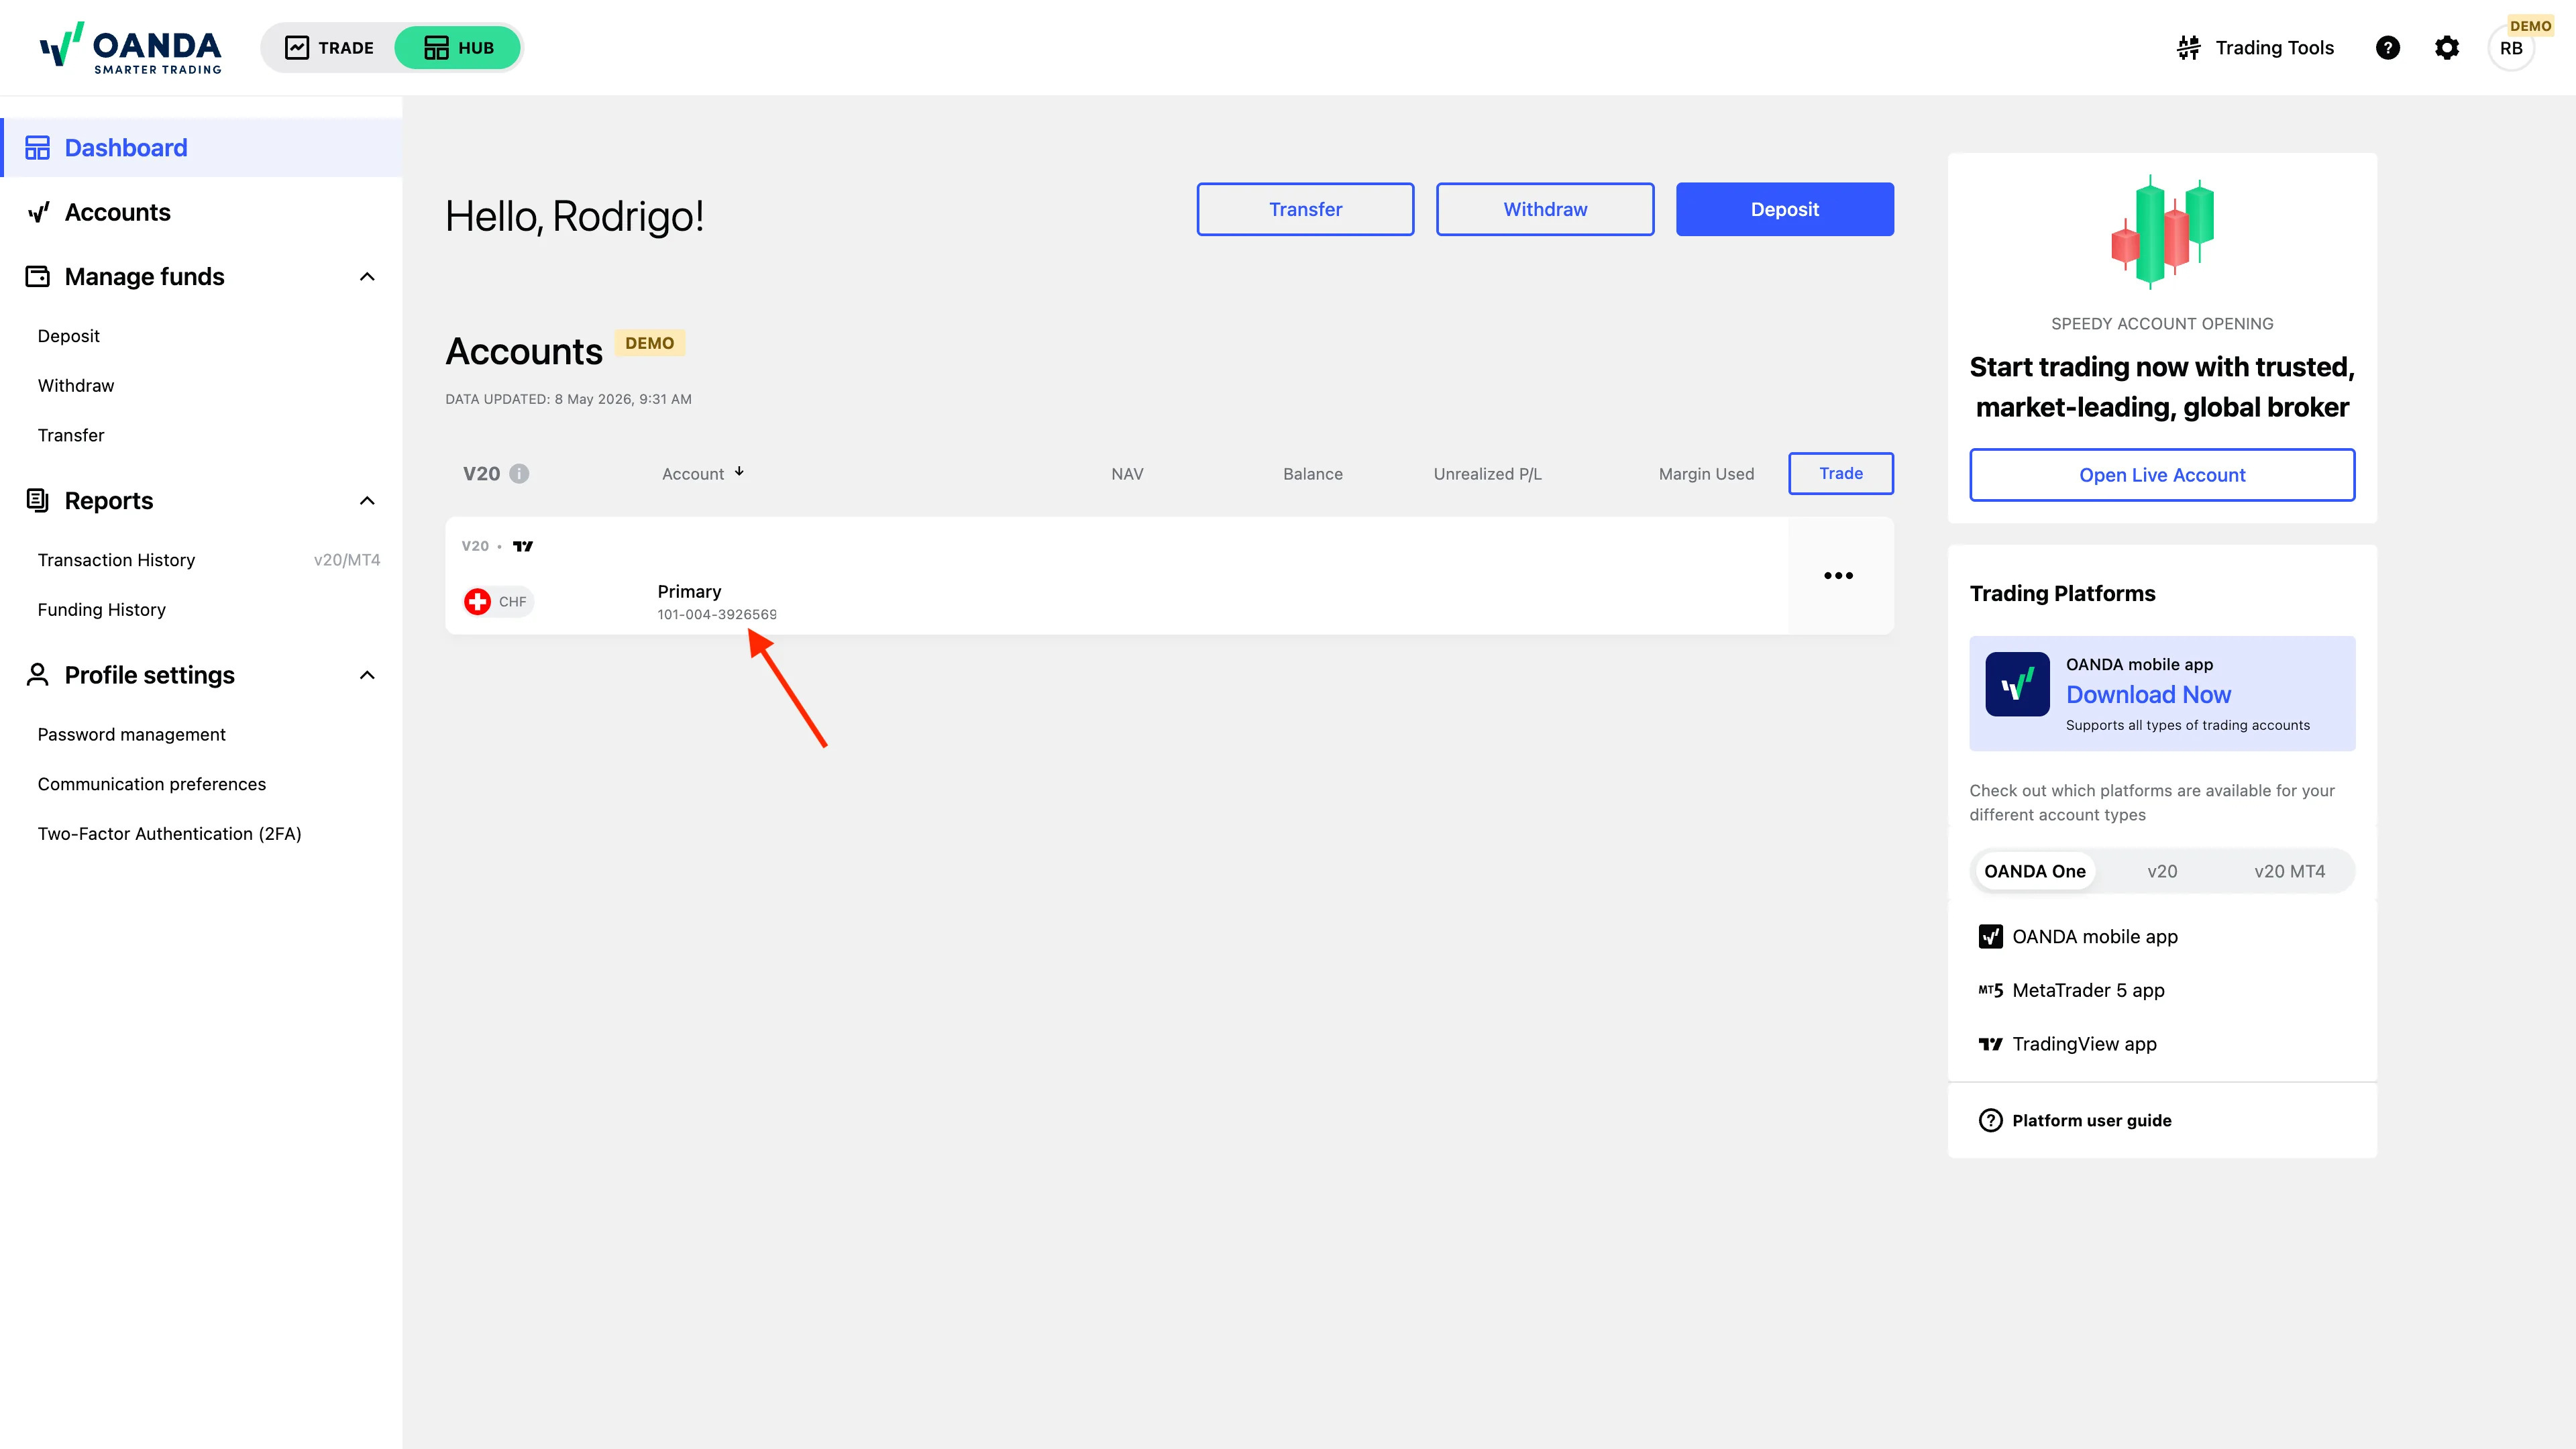Click the blue Deposit button
This screenshot has height=1449, width=2576.
tap(1785, 209)
